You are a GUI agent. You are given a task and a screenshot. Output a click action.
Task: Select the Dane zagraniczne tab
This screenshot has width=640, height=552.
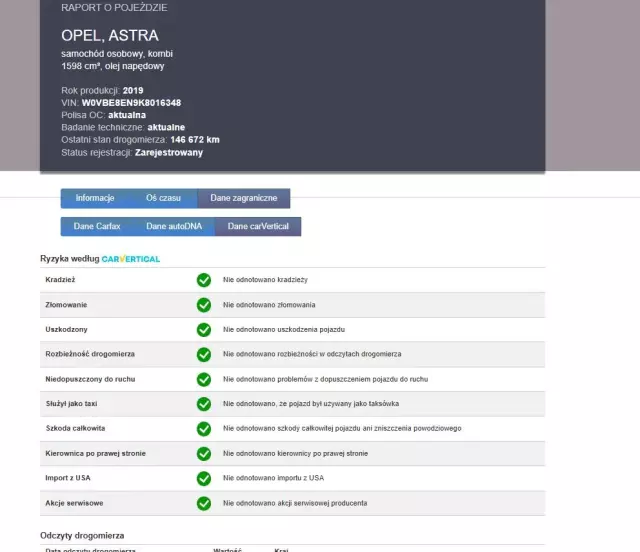pyautogui.click(x=243, y=198)
